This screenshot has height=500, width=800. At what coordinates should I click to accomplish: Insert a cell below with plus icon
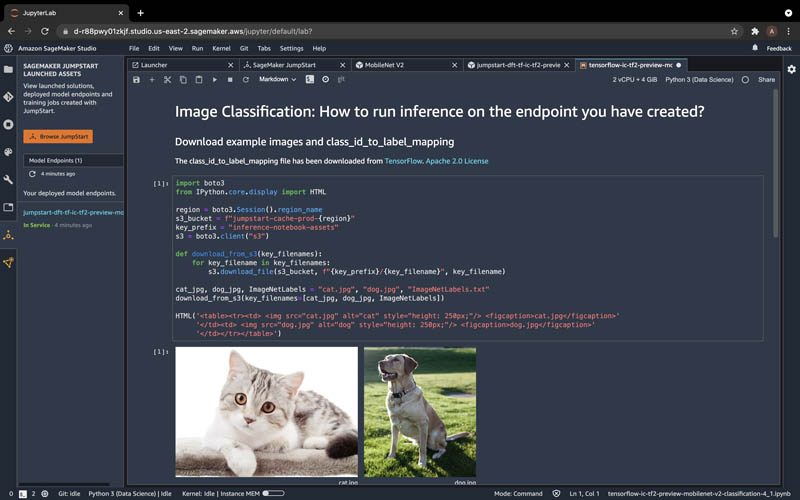pyautogui.click(x=152, y=80)
